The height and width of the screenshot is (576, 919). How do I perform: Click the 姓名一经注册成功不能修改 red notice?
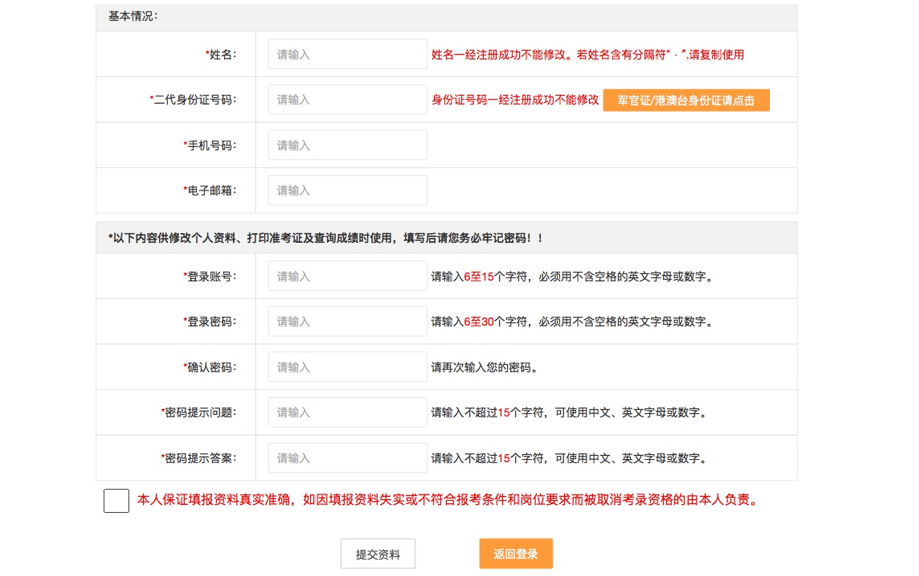tap(587, 55)
